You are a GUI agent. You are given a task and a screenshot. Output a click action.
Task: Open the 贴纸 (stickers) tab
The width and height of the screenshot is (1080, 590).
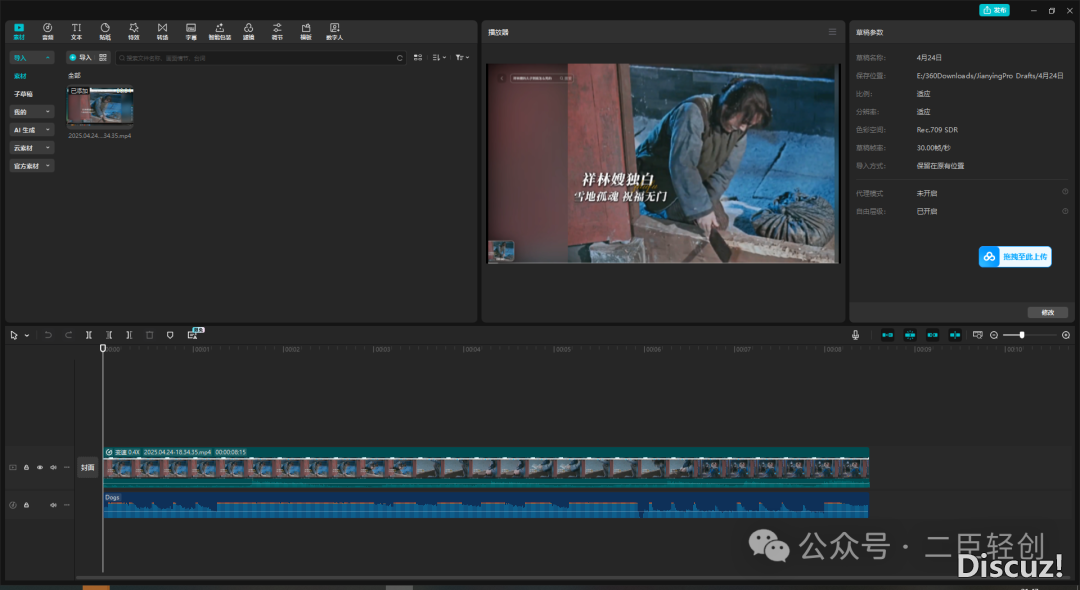(x=105, y=31)
